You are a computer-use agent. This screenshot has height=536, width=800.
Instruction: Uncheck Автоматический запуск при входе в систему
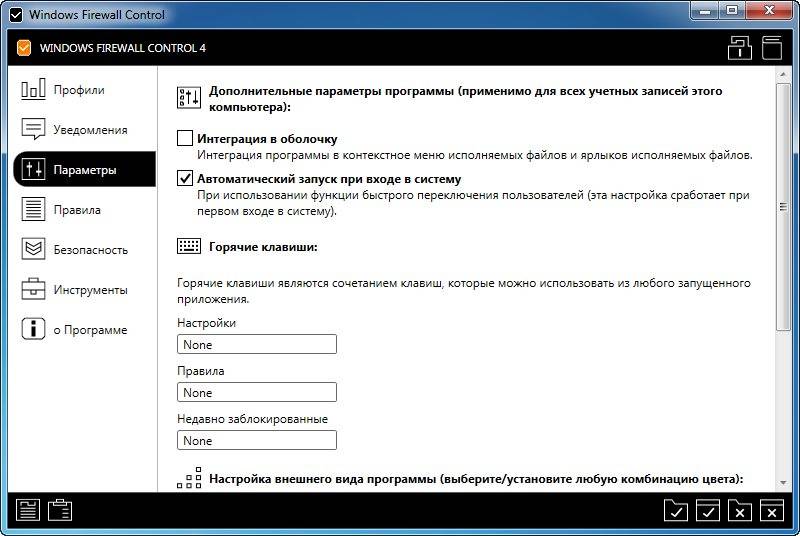coord(185,178)
